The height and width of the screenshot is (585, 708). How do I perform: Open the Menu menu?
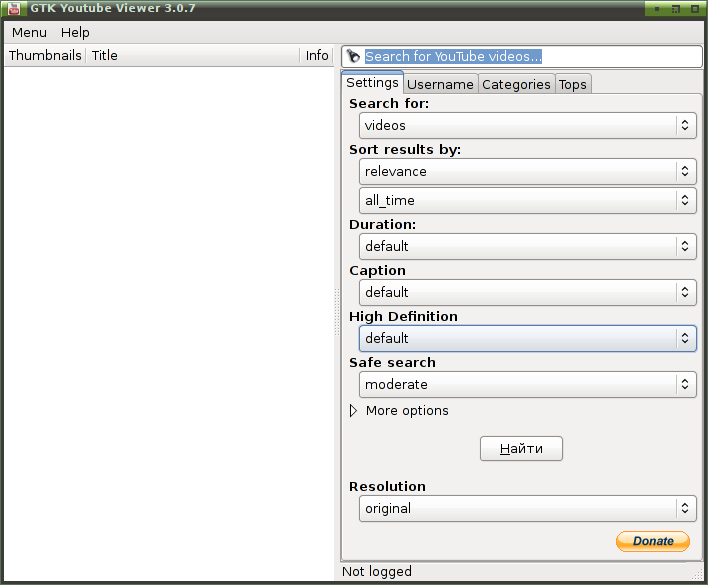click(x=29, y=32)
